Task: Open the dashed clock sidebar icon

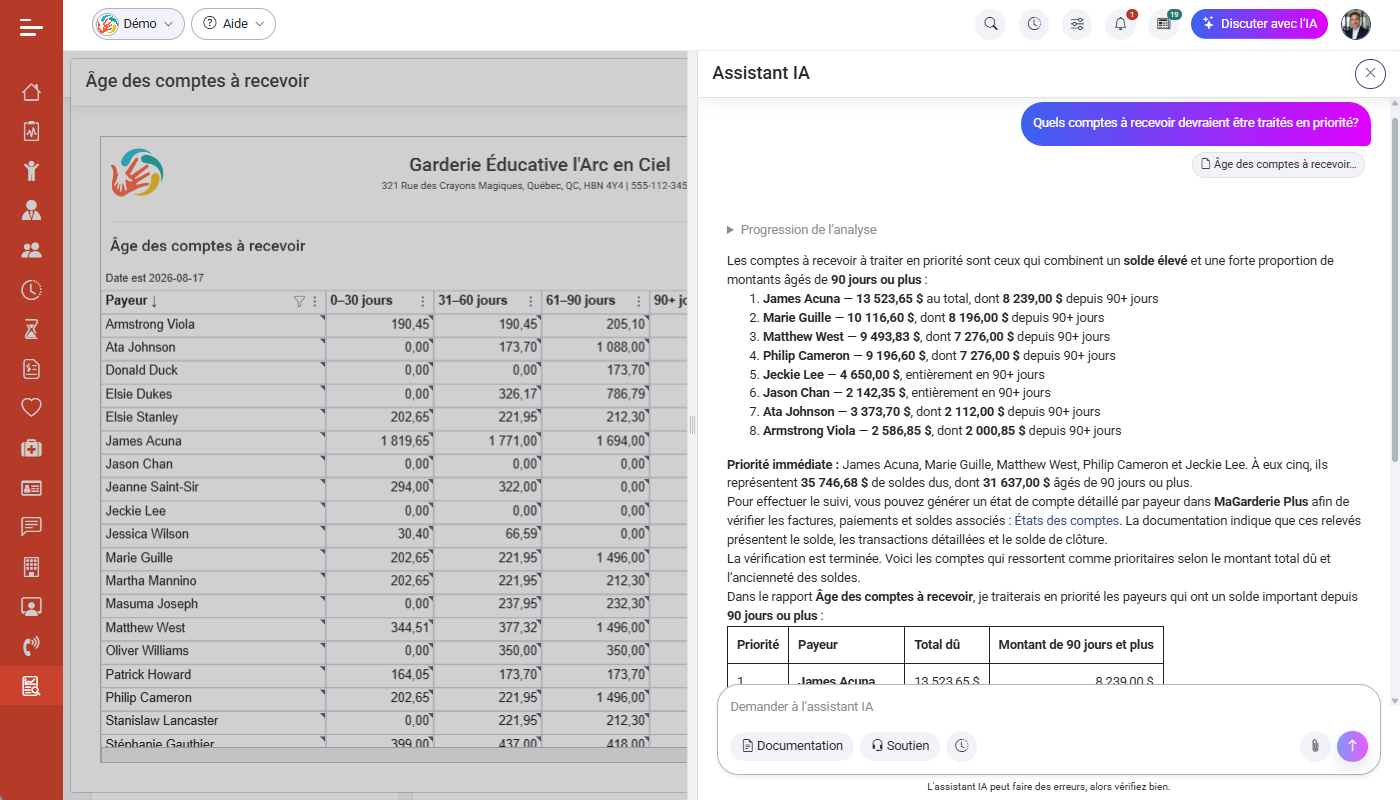Action: (31, 290)
